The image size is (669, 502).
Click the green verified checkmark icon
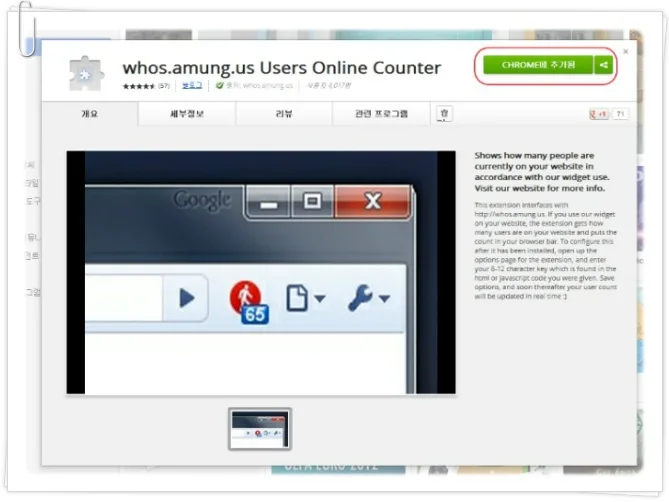(x=220, y=85)
